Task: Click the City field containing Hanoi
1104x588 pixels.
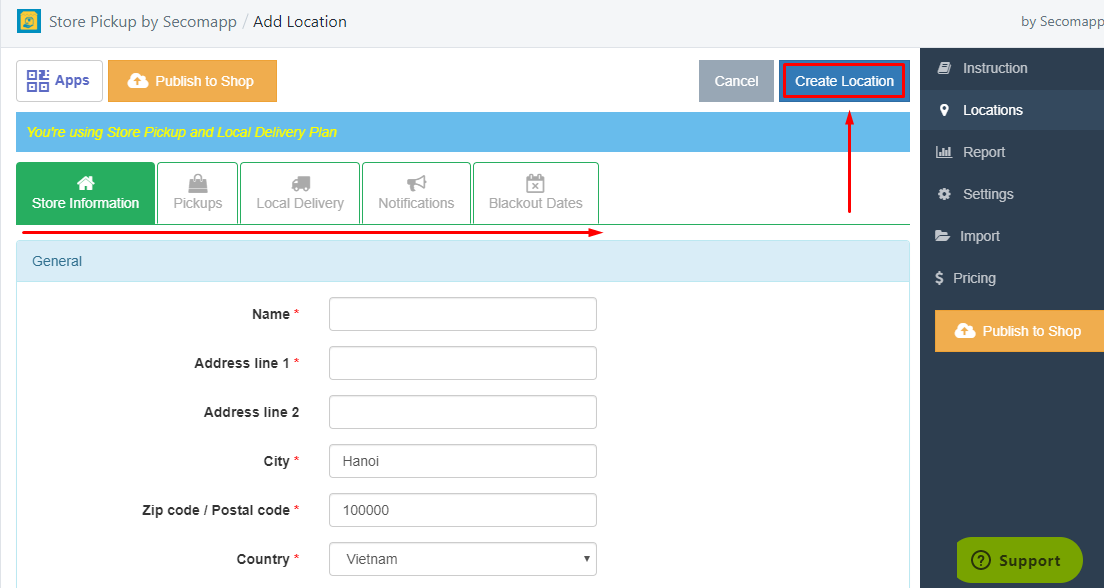Action: (x=463, y=461)
